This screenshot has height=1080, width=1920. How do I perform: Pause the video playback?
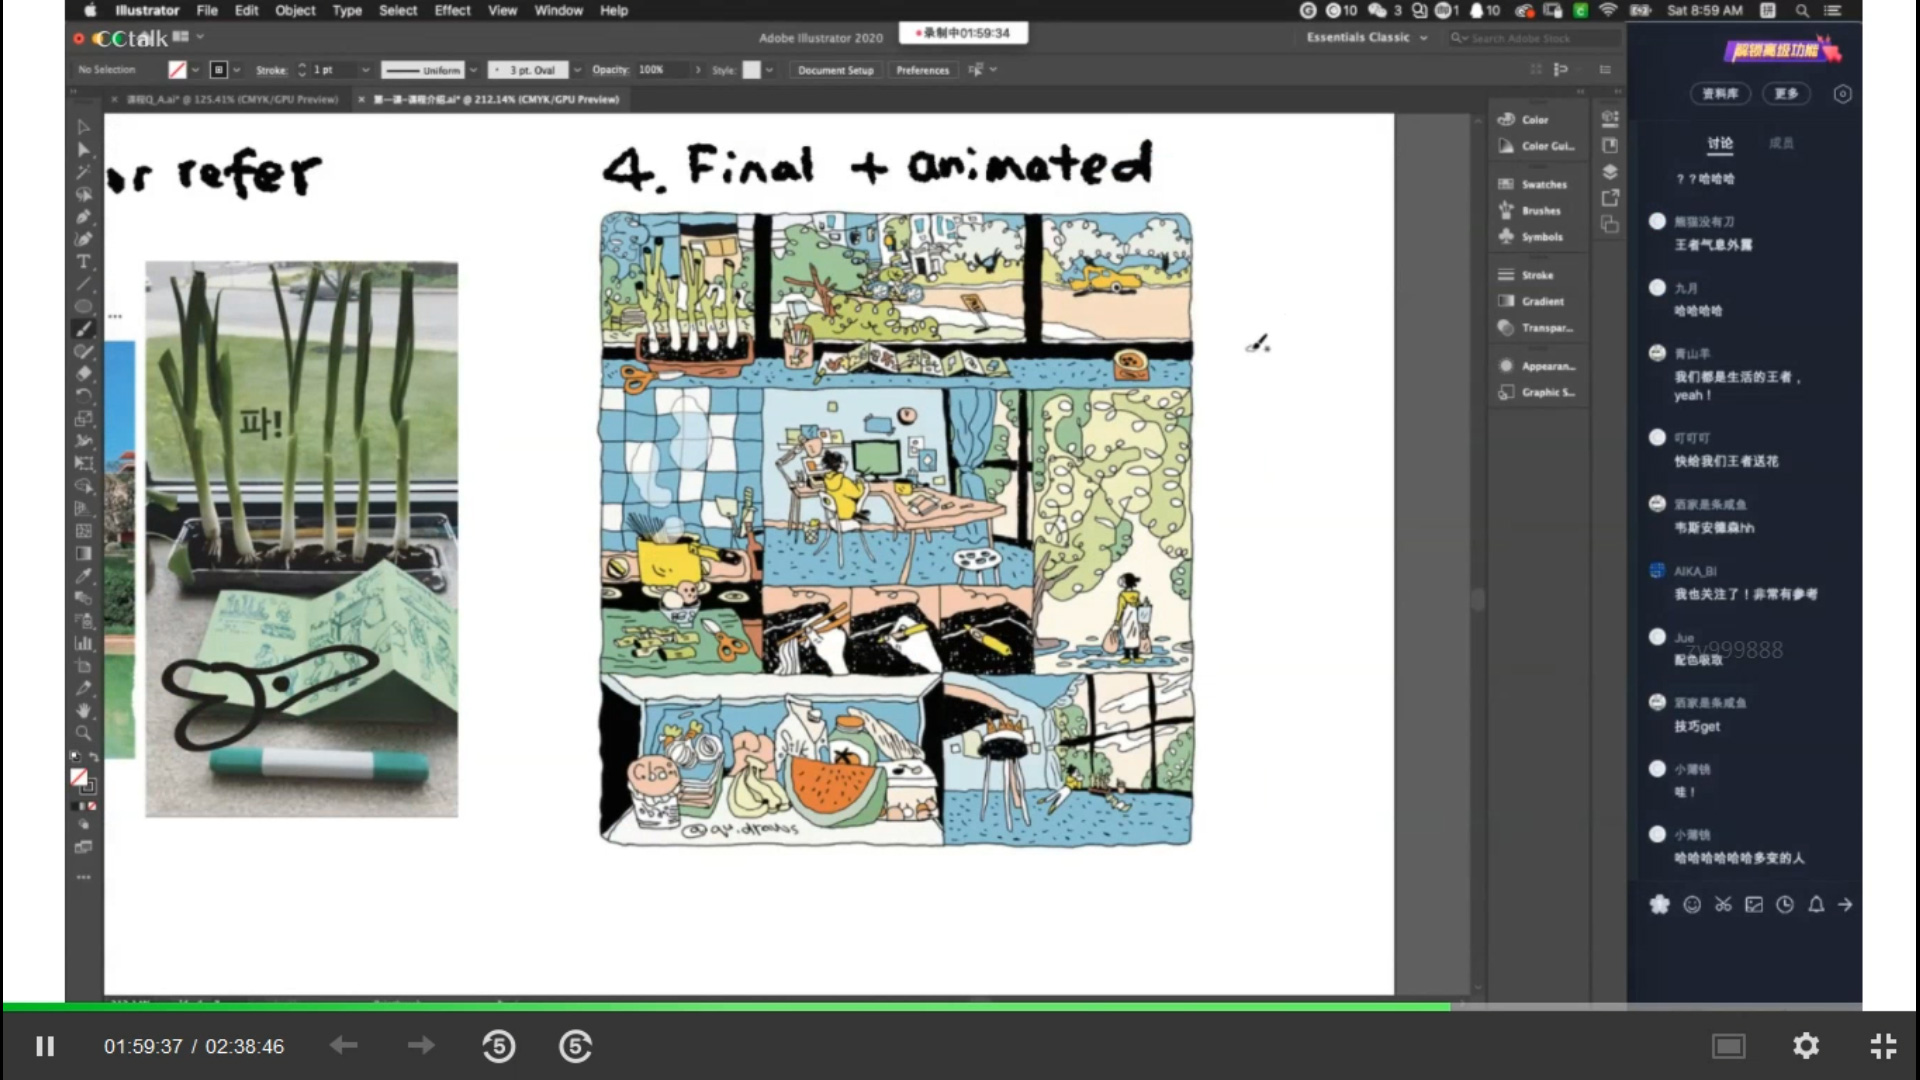click(45, 1046)
